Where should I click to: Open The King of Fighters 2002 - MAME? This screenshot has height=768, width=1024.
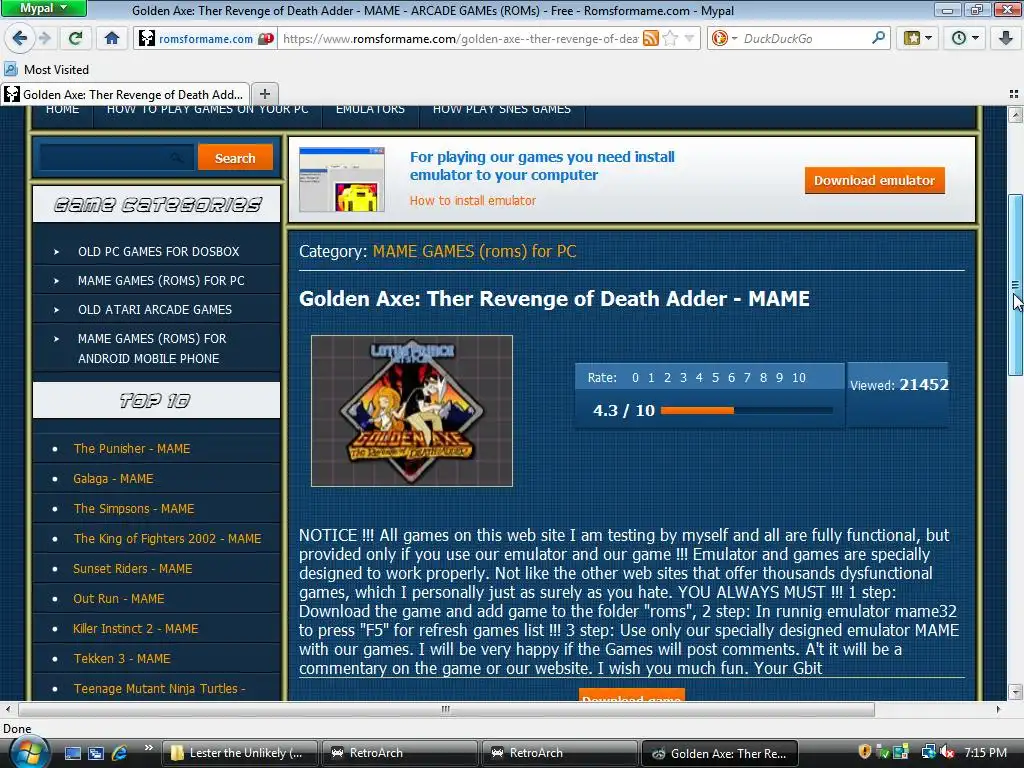tap(167, 539)
